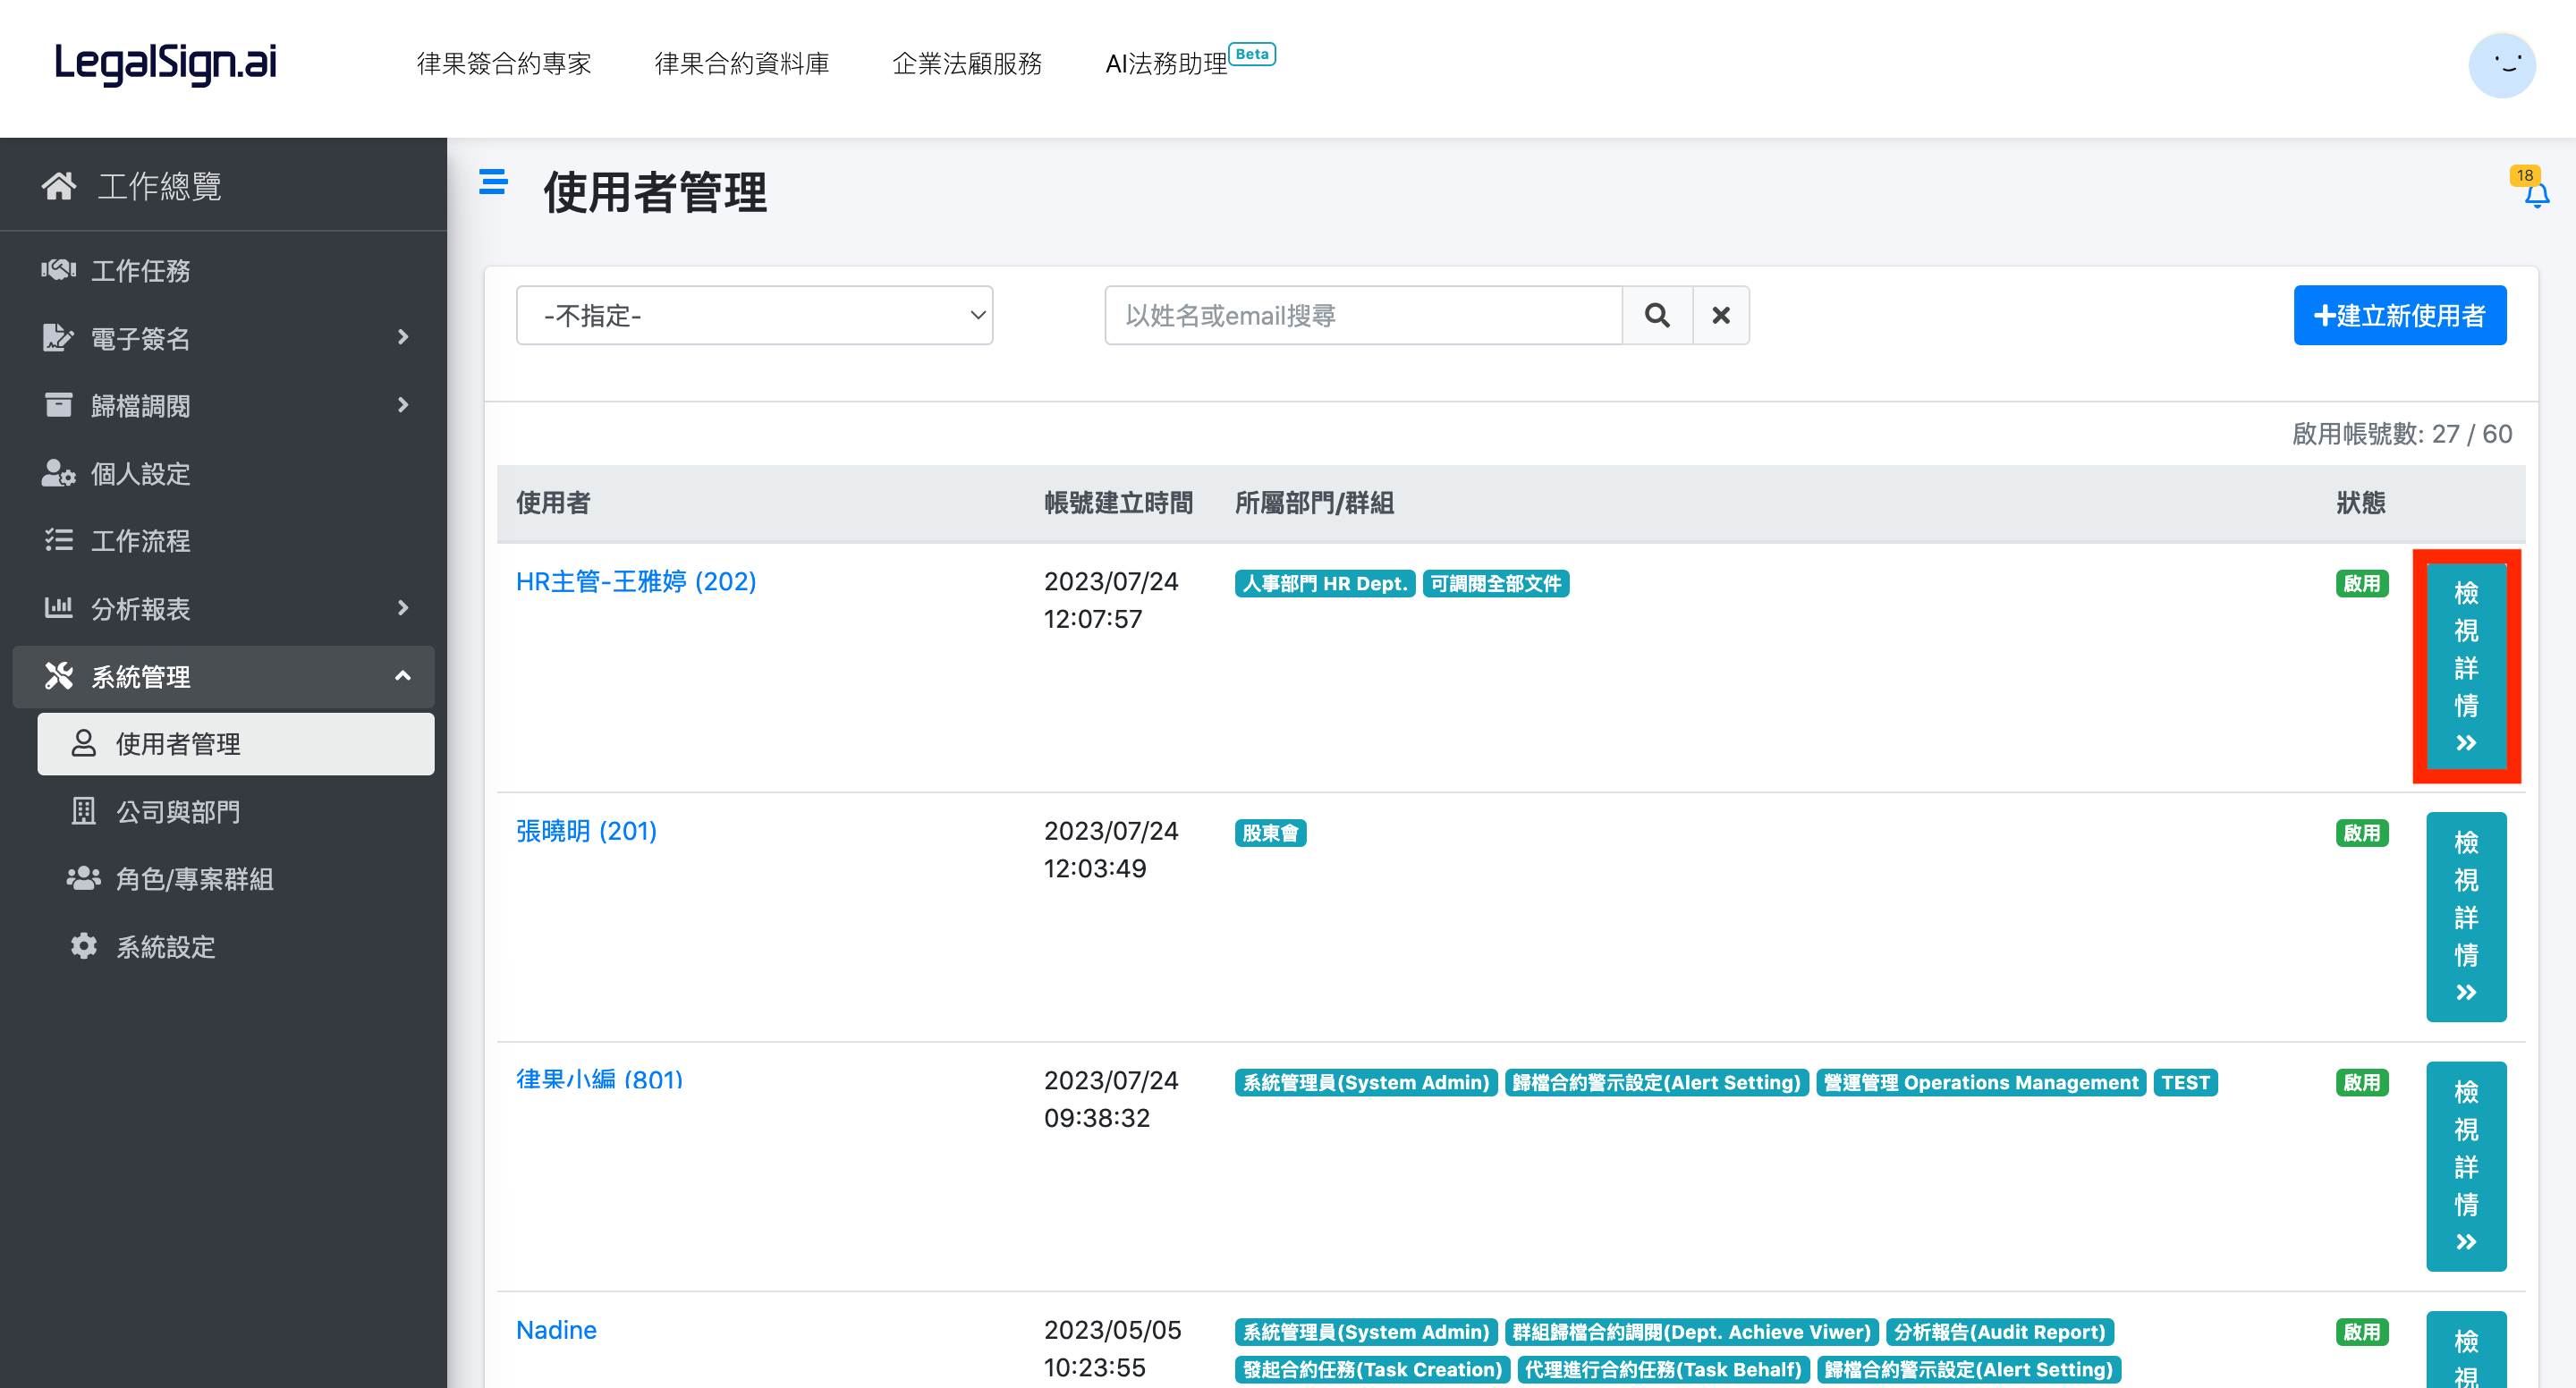This screenshot has height=1388, width=2576.
Task: Select 公司與部門 under 系統管理
Action: [236, 811]
